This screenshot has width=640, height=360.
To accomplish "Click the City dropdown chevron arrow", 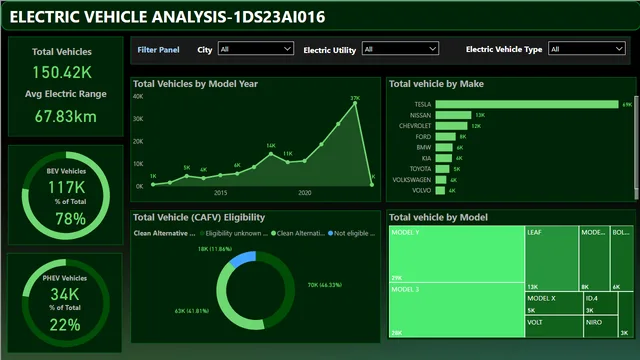I will coord(287,49).
